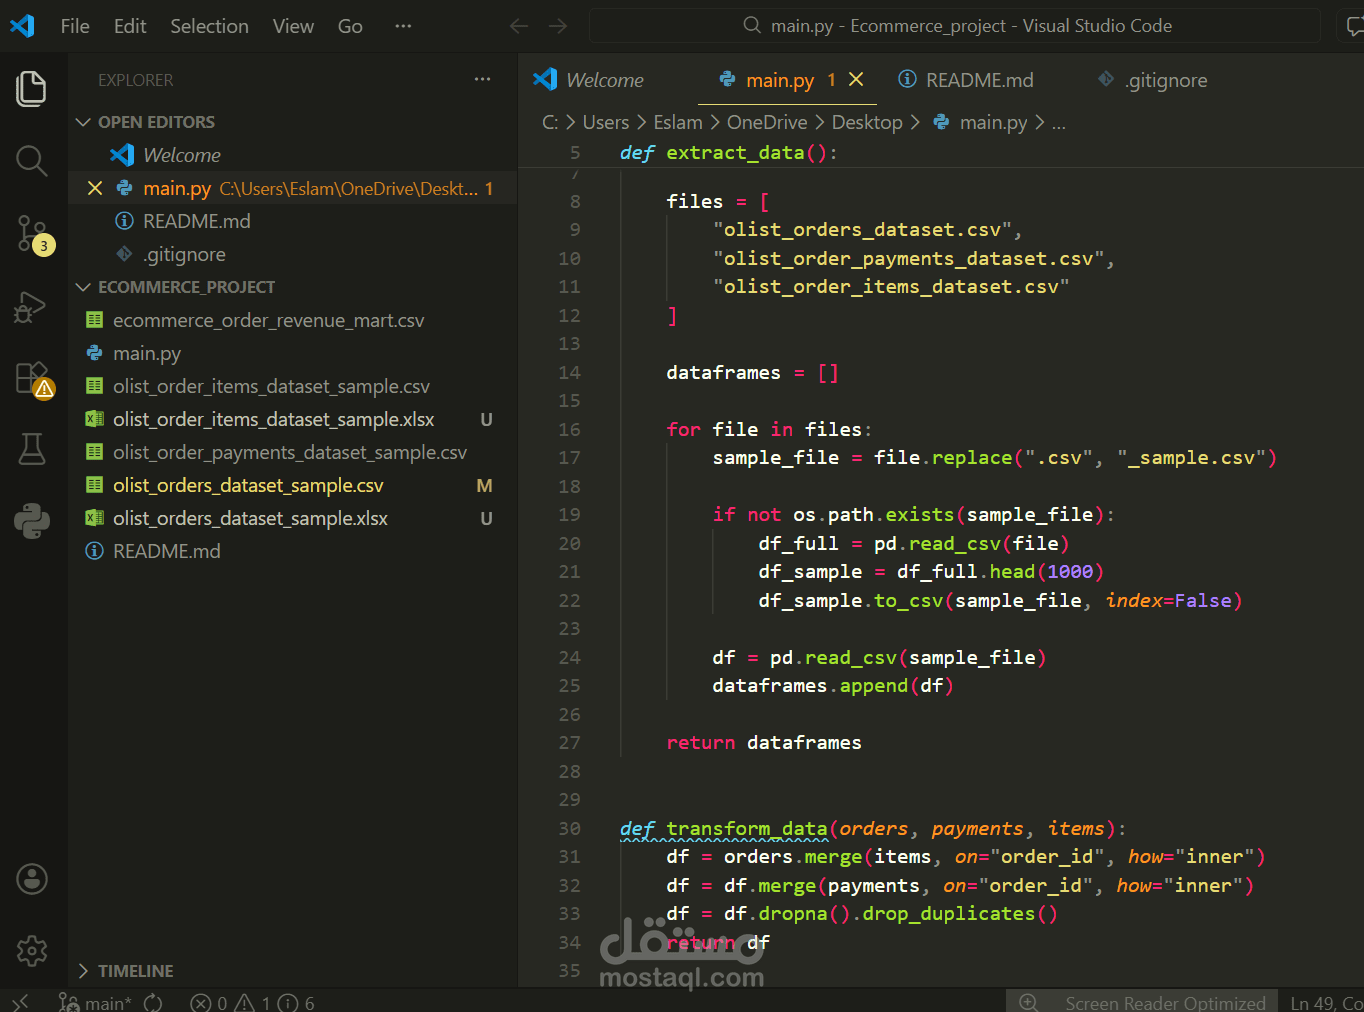Screen dimensions: 1364x1012
Task: Click OneDrive in the breadcrumb path
Action: [767, 122]
